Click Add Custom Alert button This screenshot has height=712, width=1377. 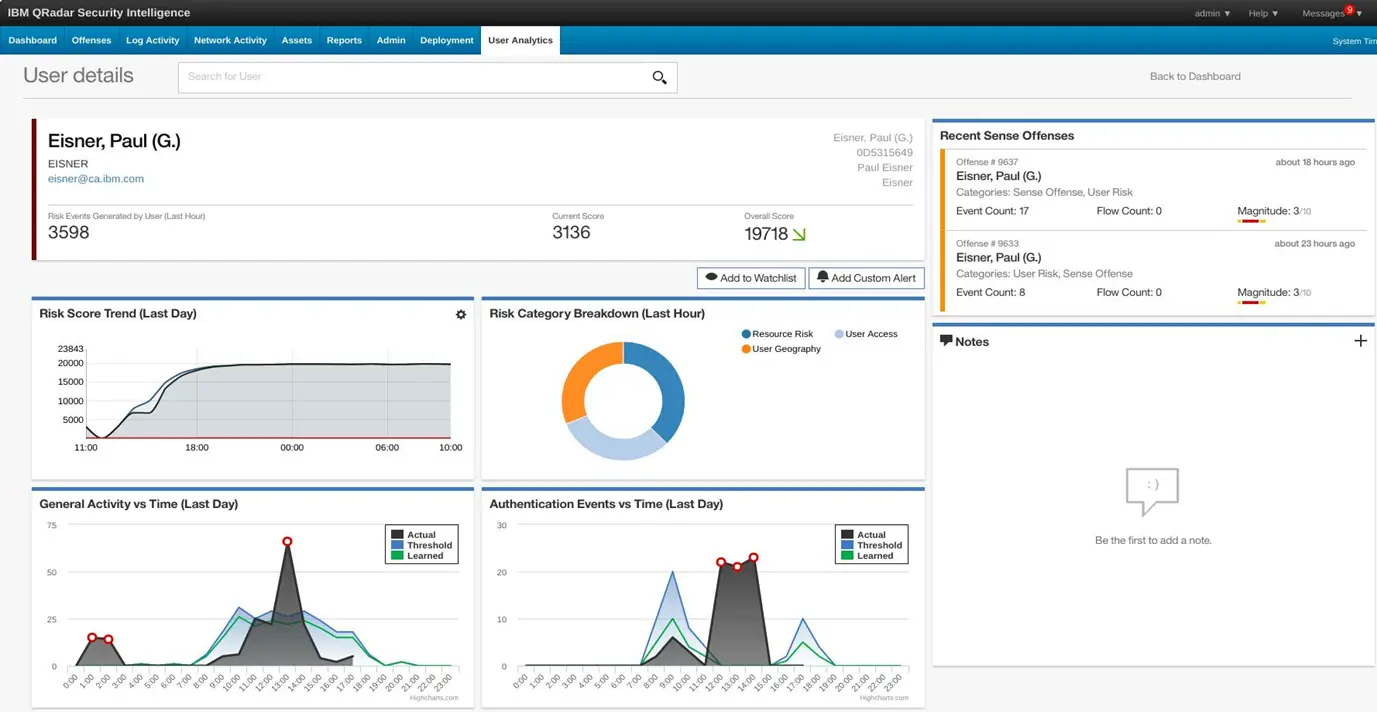point(866,278)
